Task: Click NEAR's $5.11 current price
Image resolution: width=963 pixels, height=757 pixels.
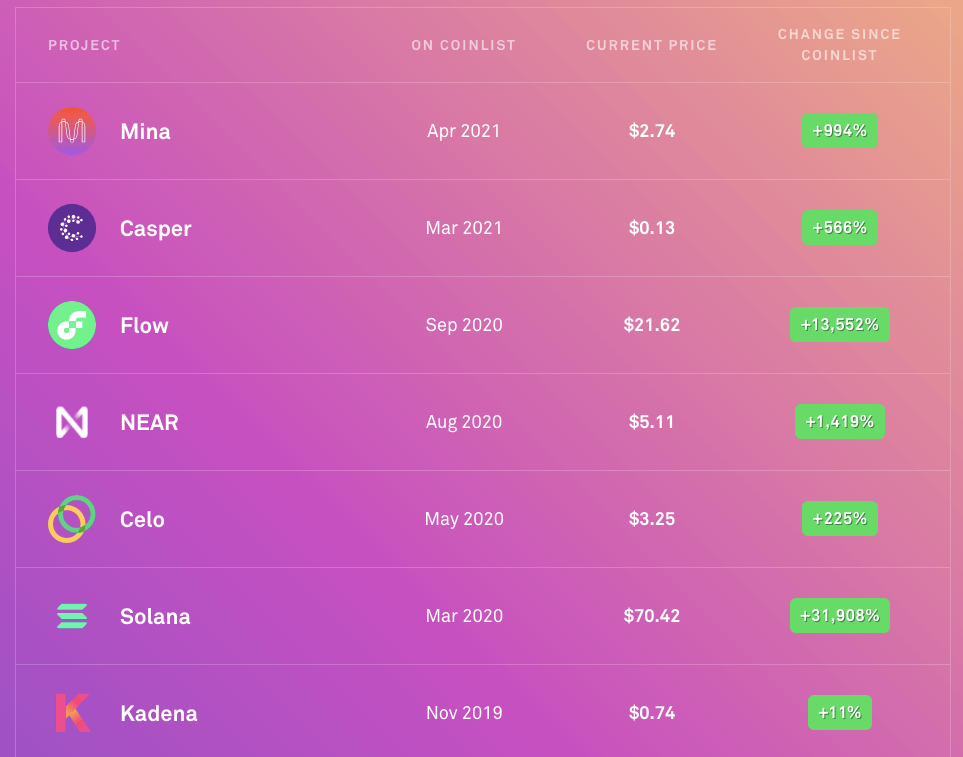Action: click(x=651, y=422)
